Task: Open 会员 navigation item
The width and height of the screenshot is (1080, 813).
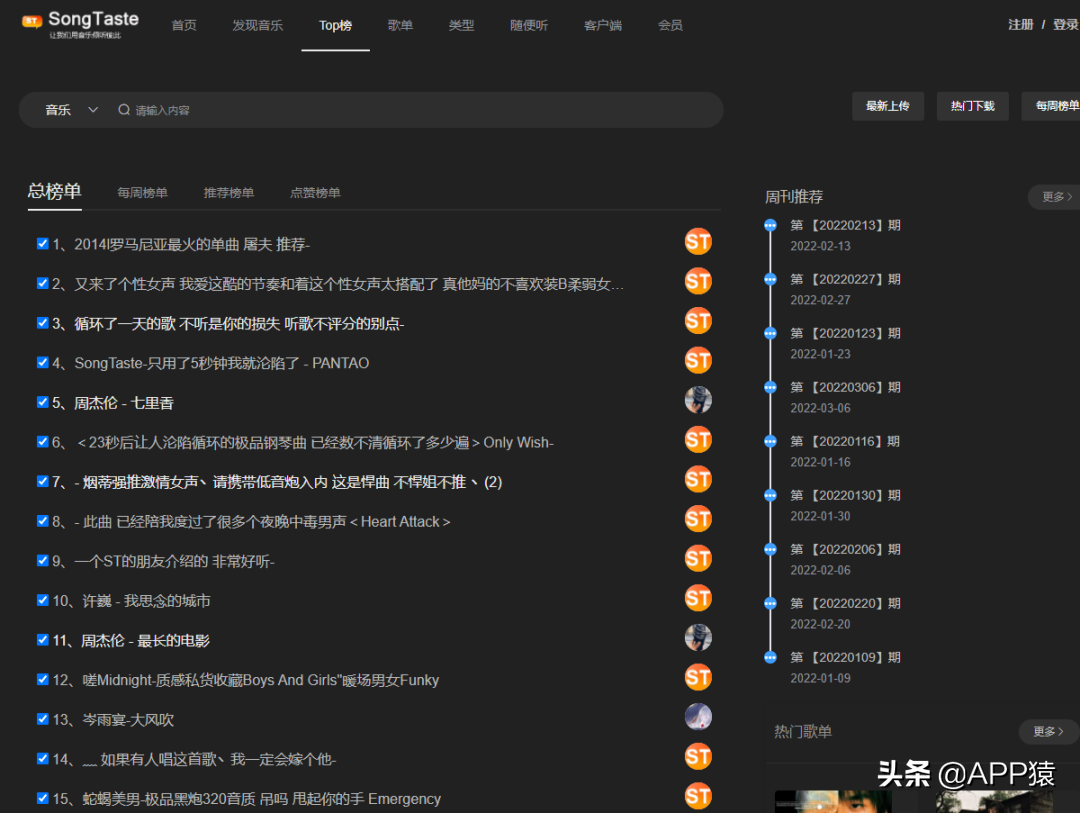Action: (x=670, y=25)
